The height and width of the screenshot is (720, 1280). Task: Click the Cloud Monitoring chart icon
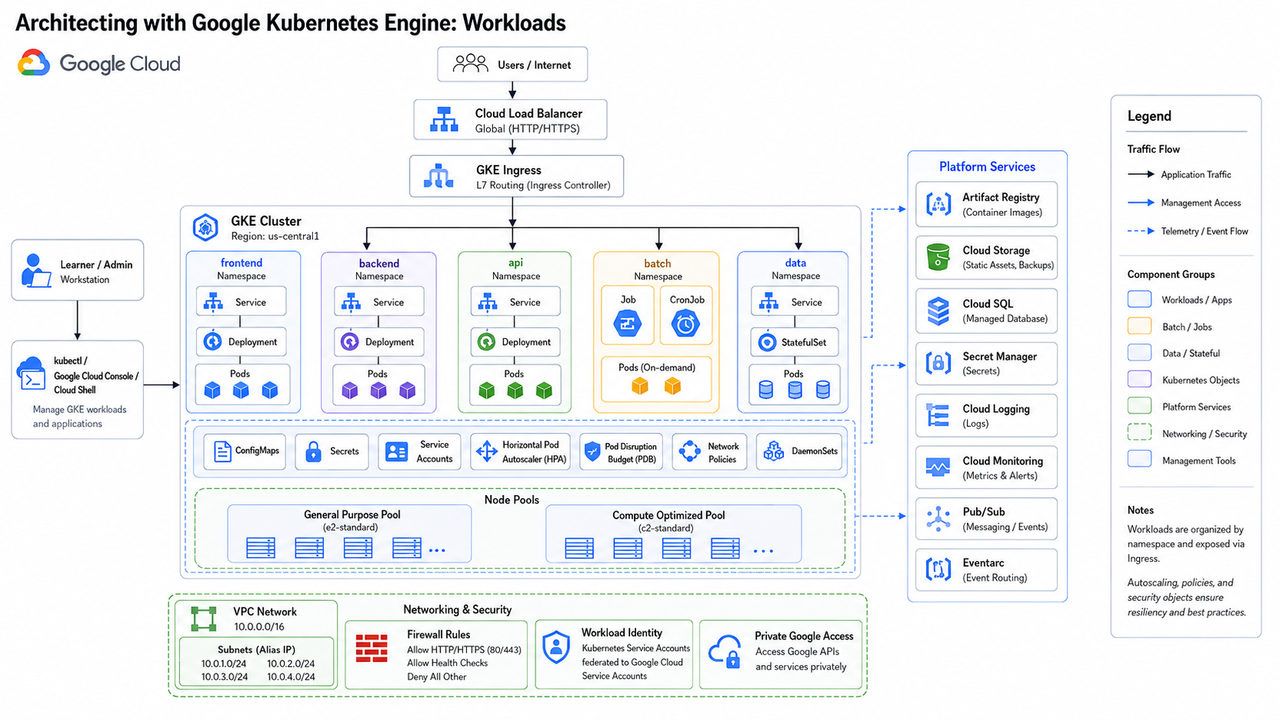938,468
